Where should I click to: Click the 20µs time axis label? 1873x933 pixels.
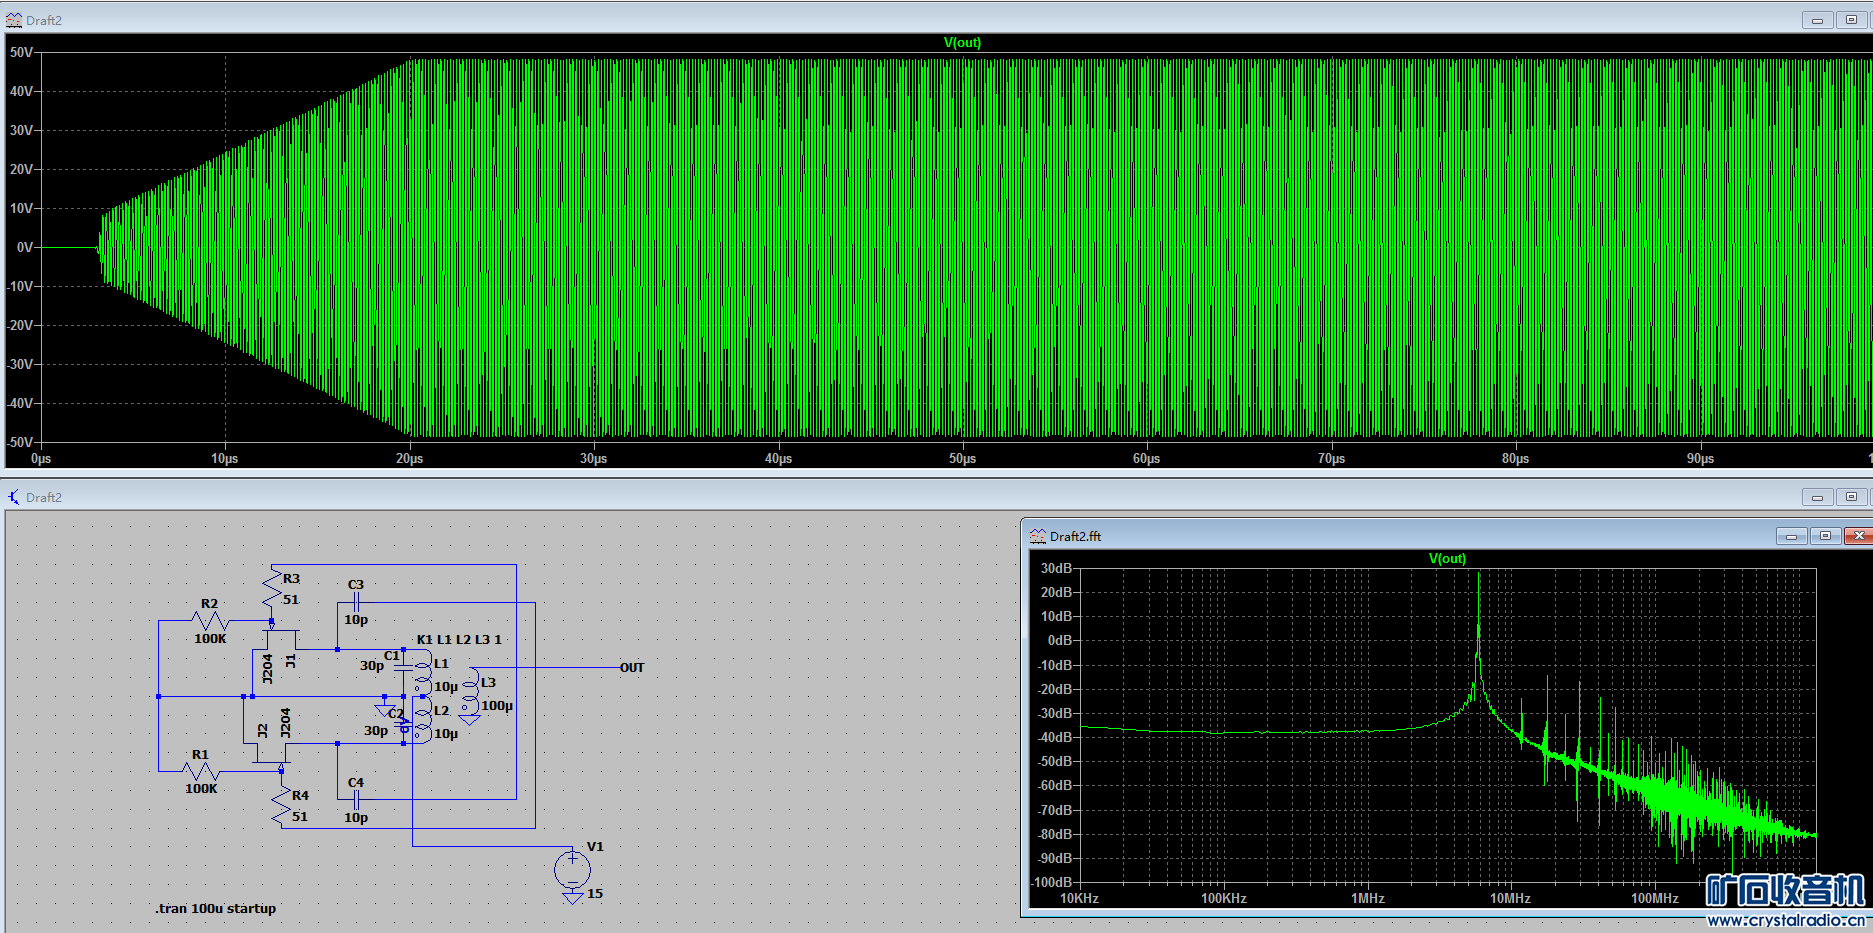coord(409,458)
